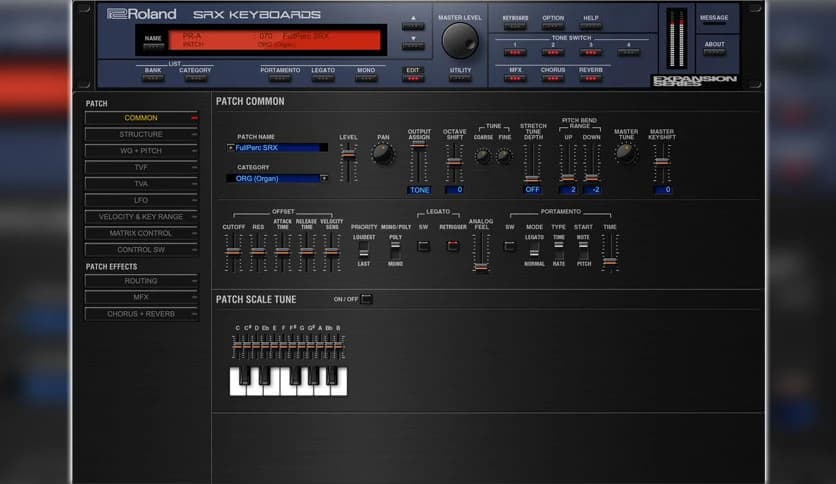Toggle the Legato Retrigger switch
836x484 pixels.
[453, 246]
